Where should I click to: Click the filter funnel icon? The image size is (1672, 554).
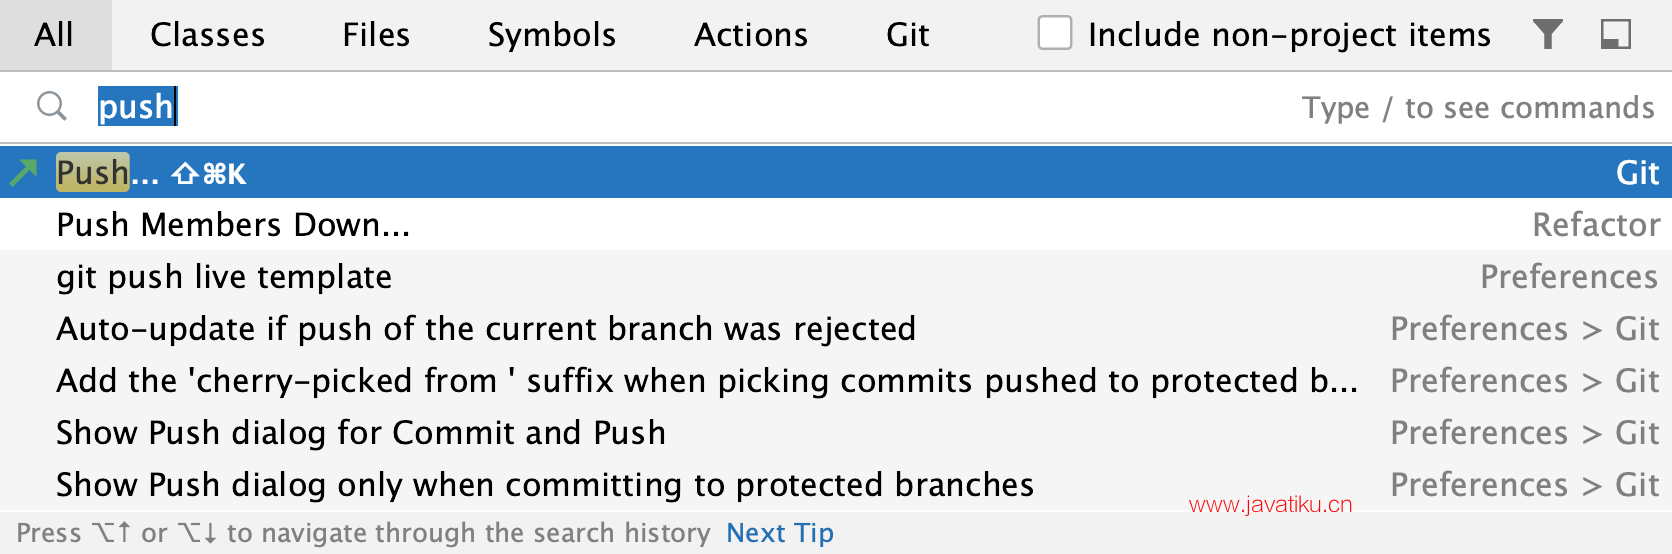click(1547, 35)
